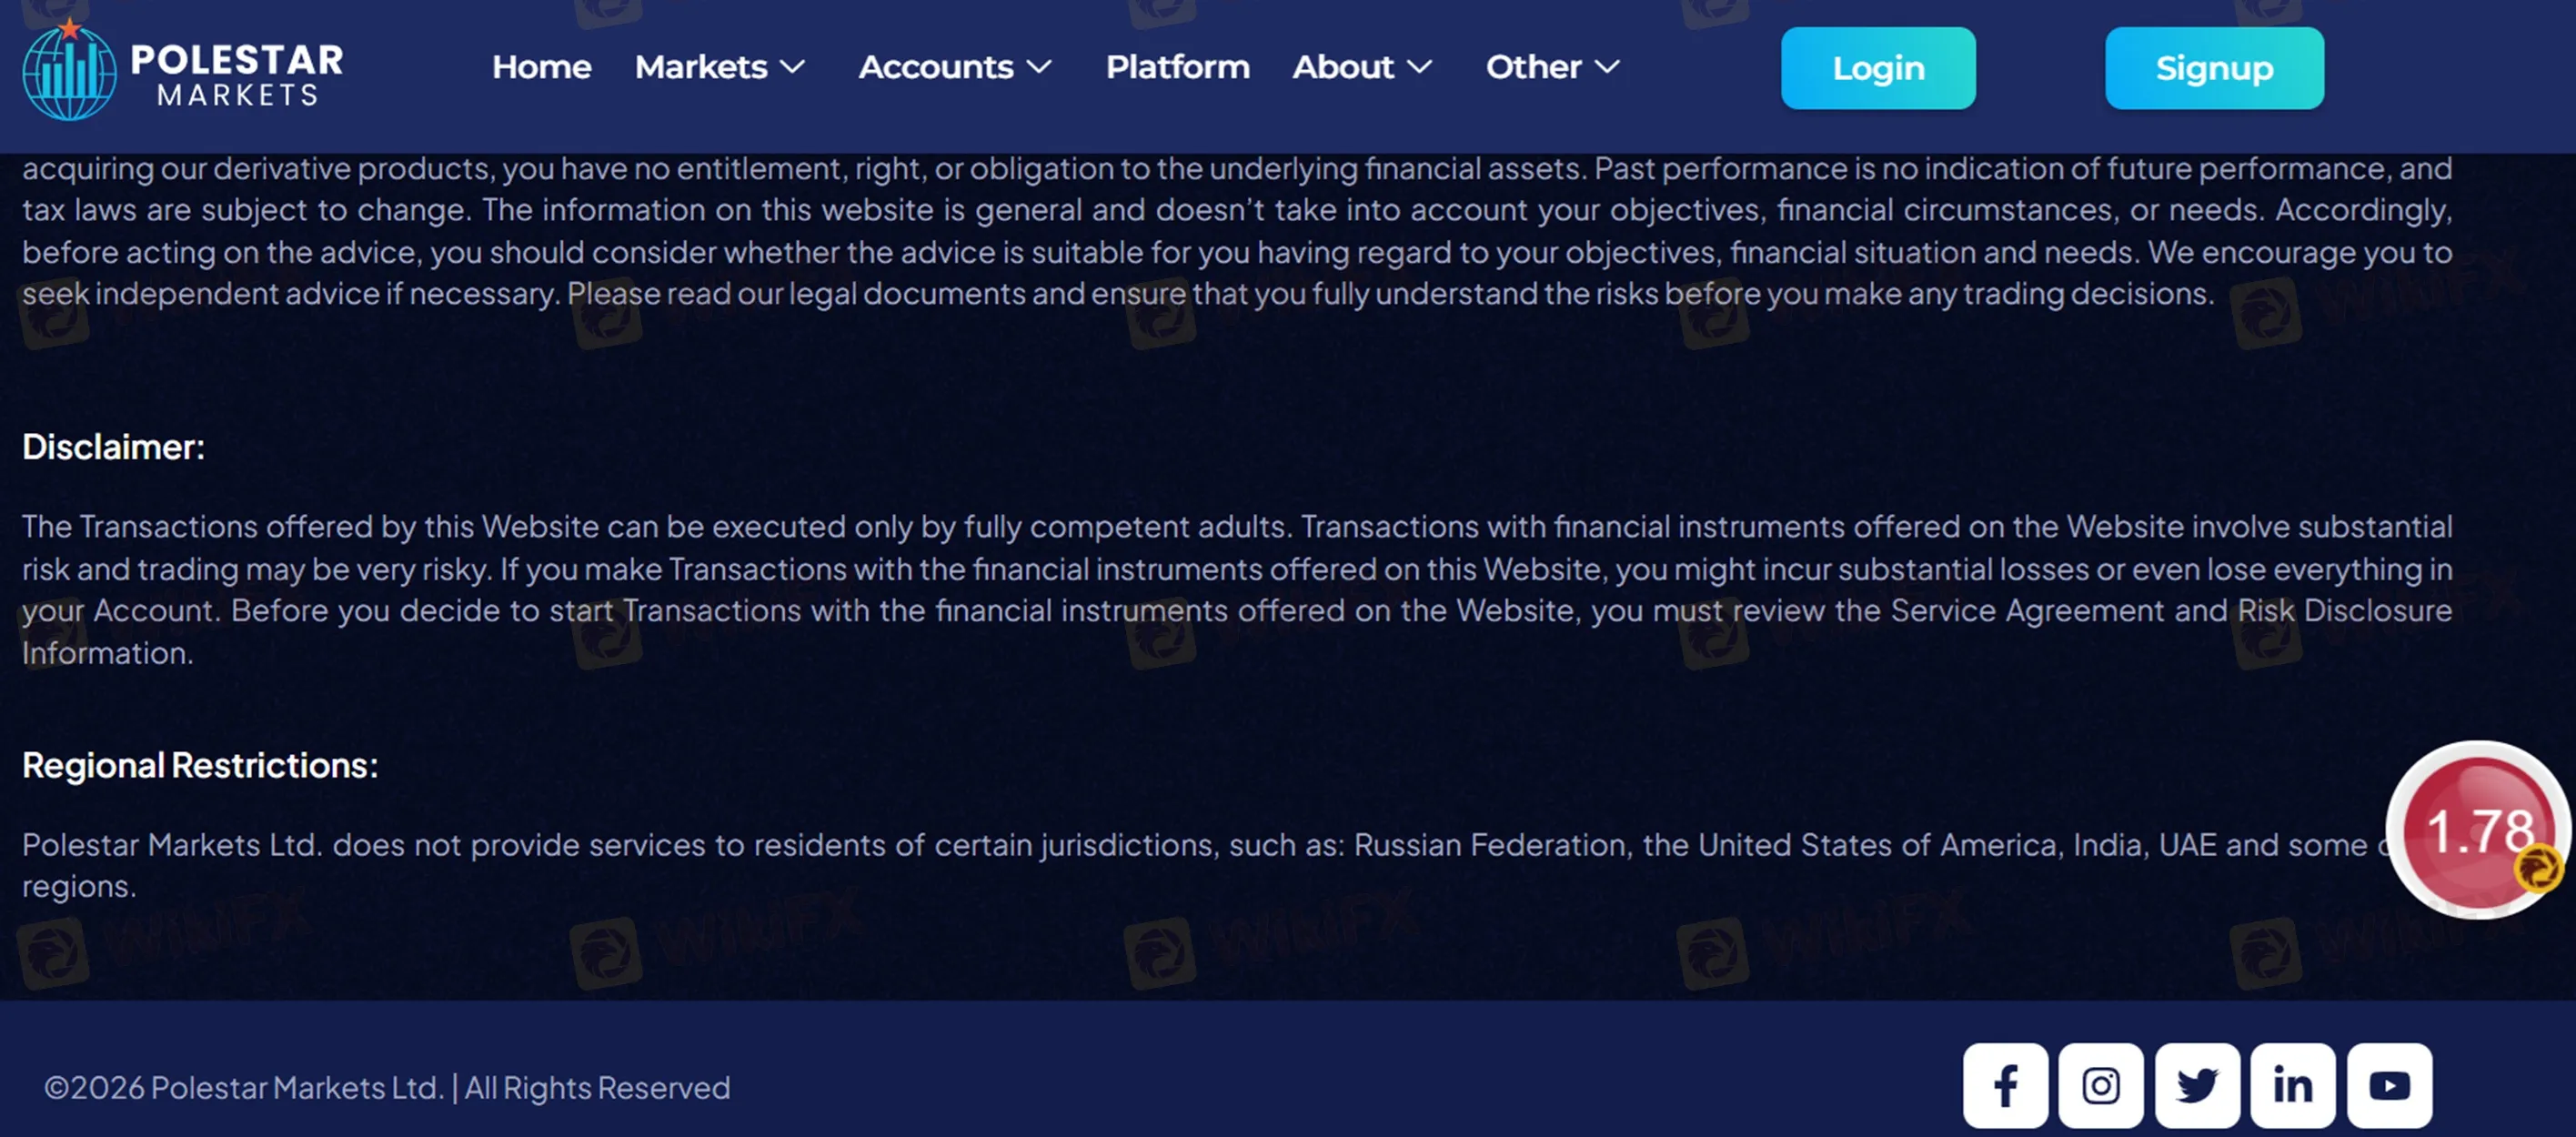Expand the Markets dropdown menu
This screenshot has height=1137, width=2576.
(720, 67)
